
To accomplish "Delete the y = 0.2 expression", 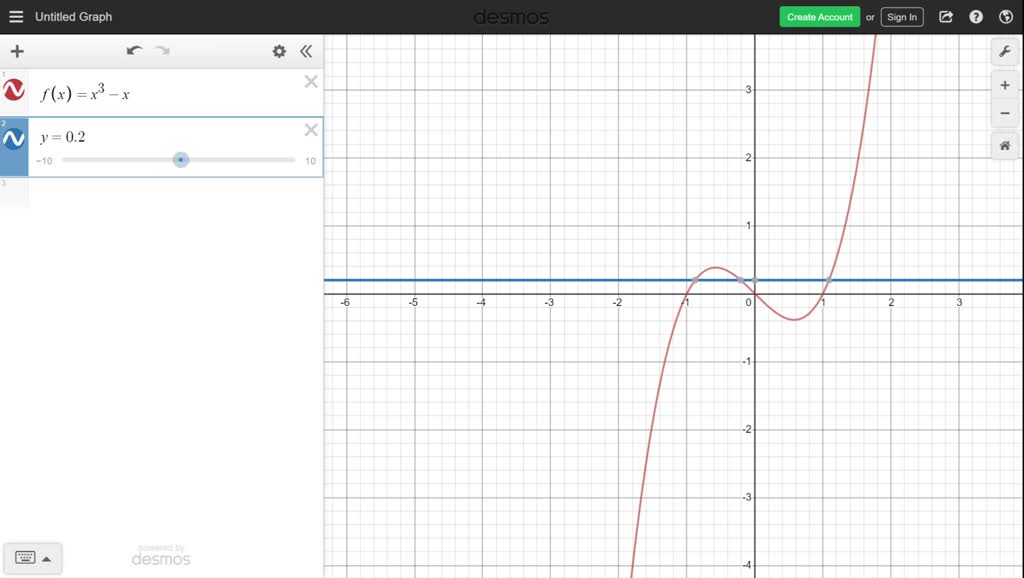I will pos(311,130).
